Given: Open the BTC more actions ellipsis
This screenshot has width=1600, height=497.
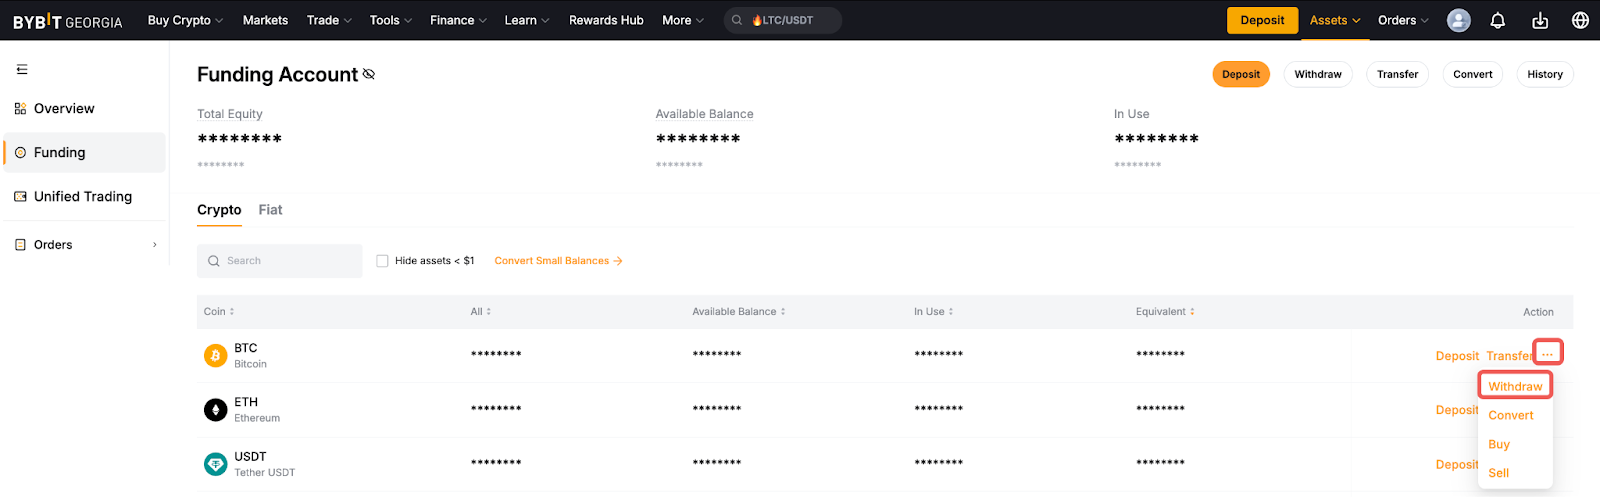Looking at the screenshot, I should pyautogui.click(x=1547, y=354).
